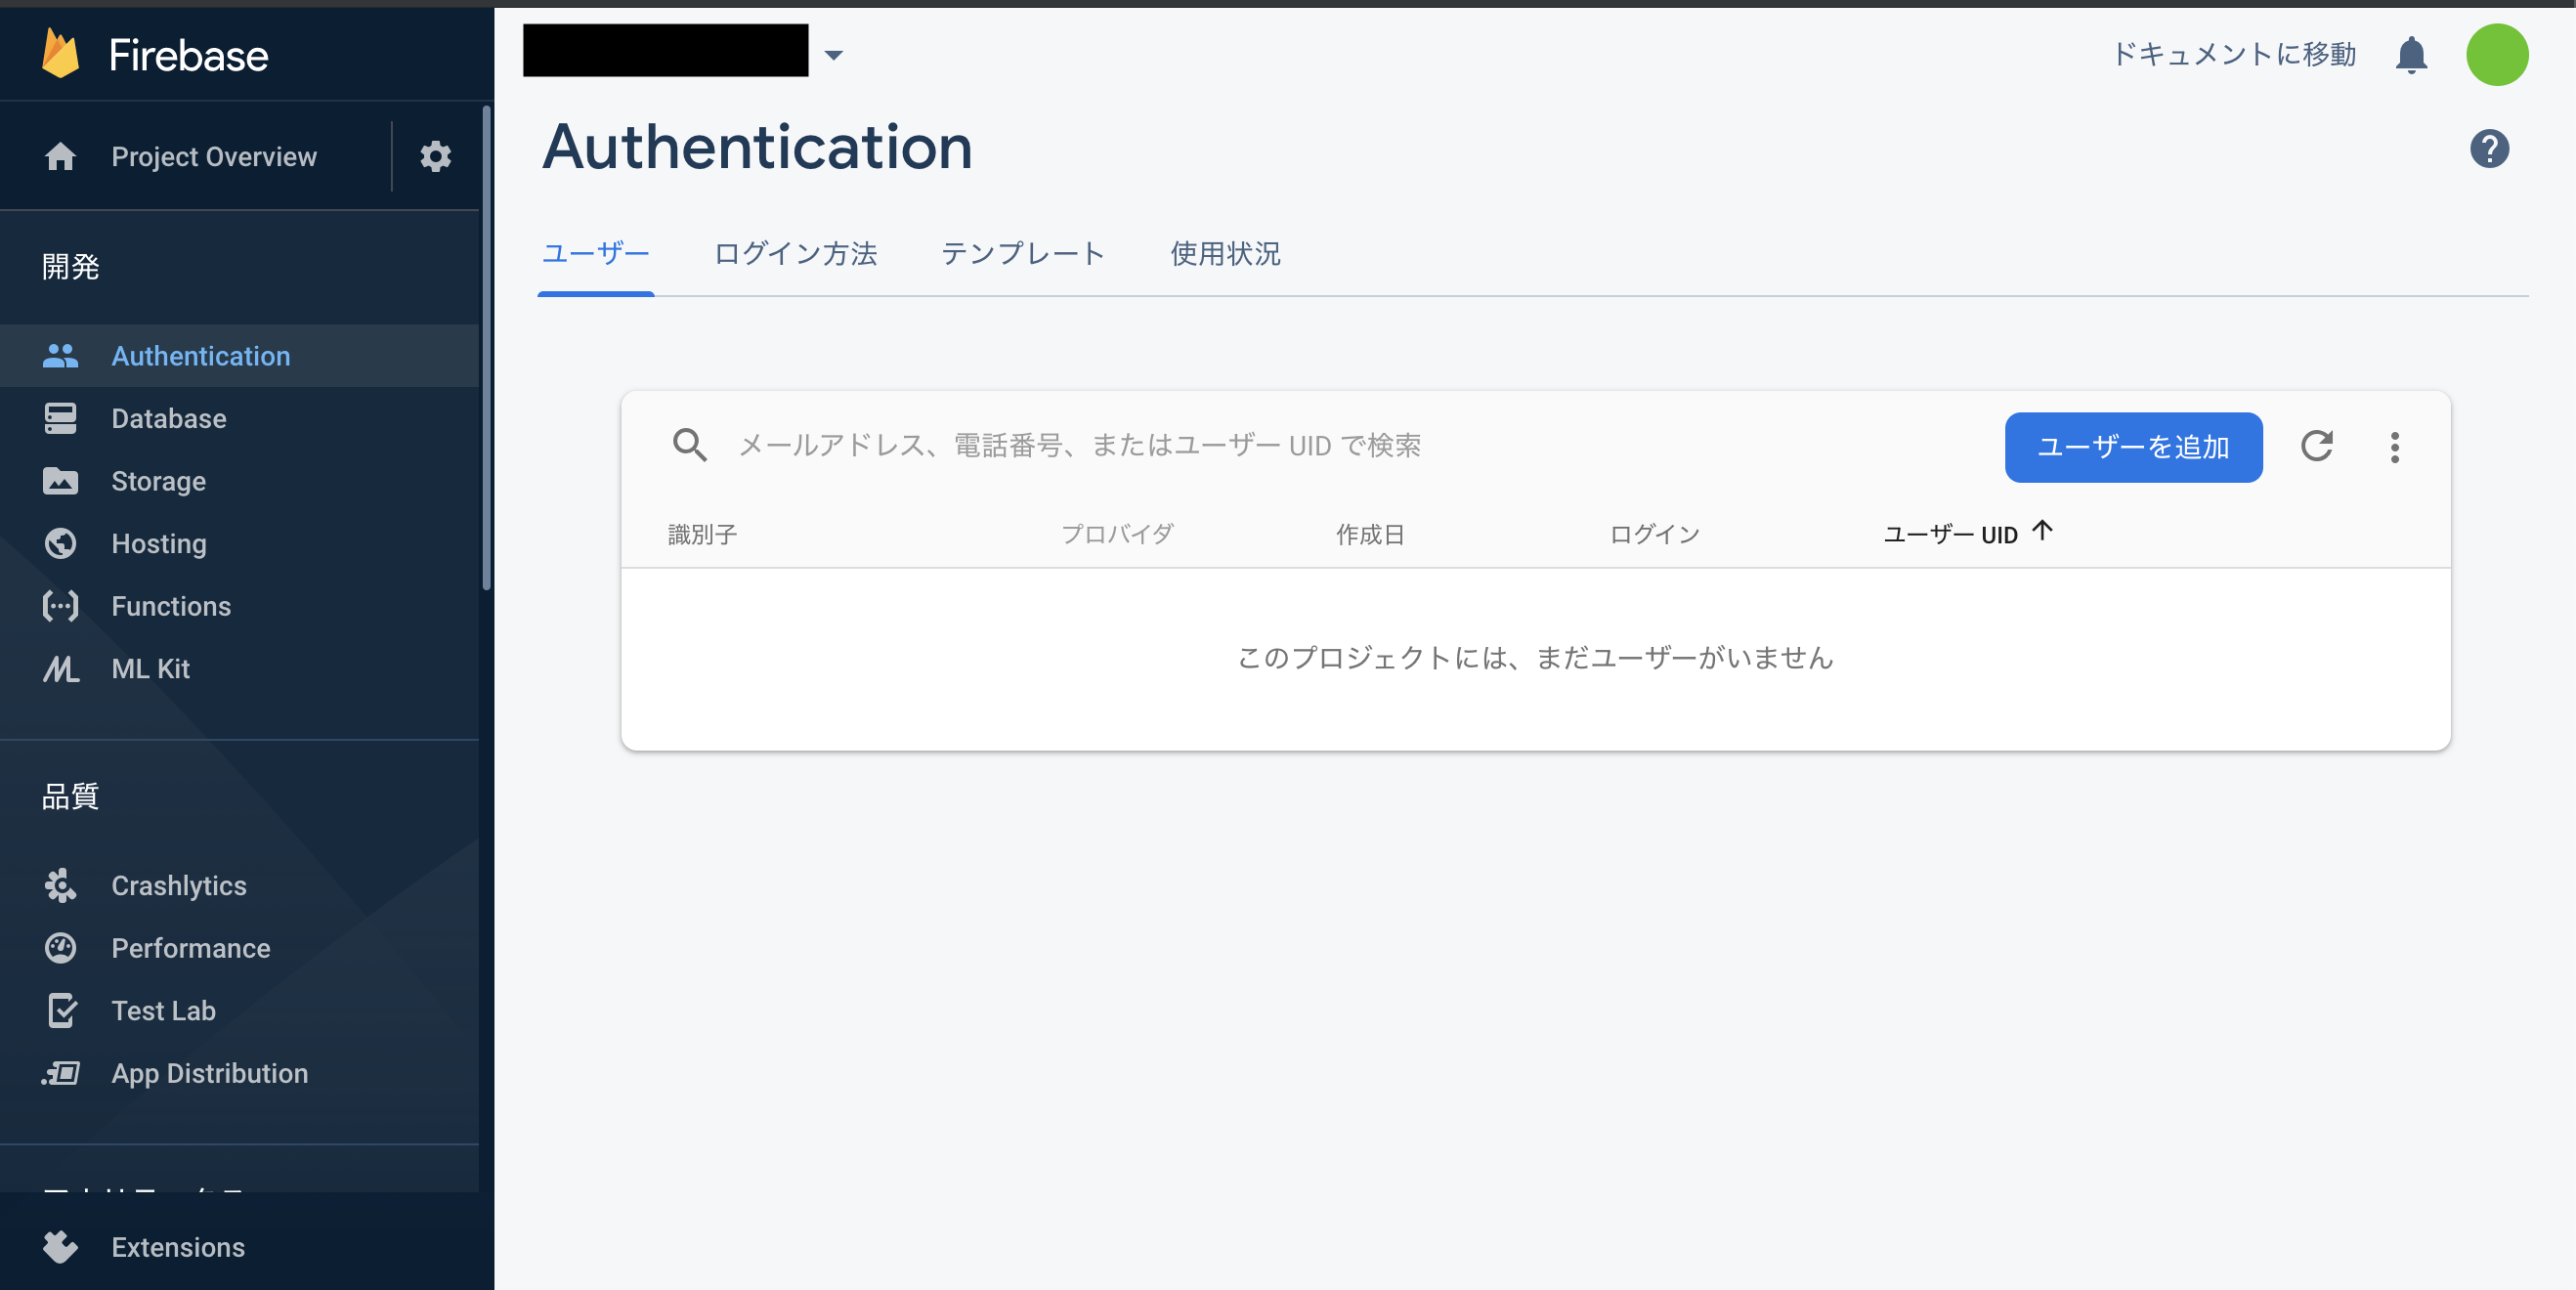
Task: Click the Functions sidebar icon
Action: (60, 606)
